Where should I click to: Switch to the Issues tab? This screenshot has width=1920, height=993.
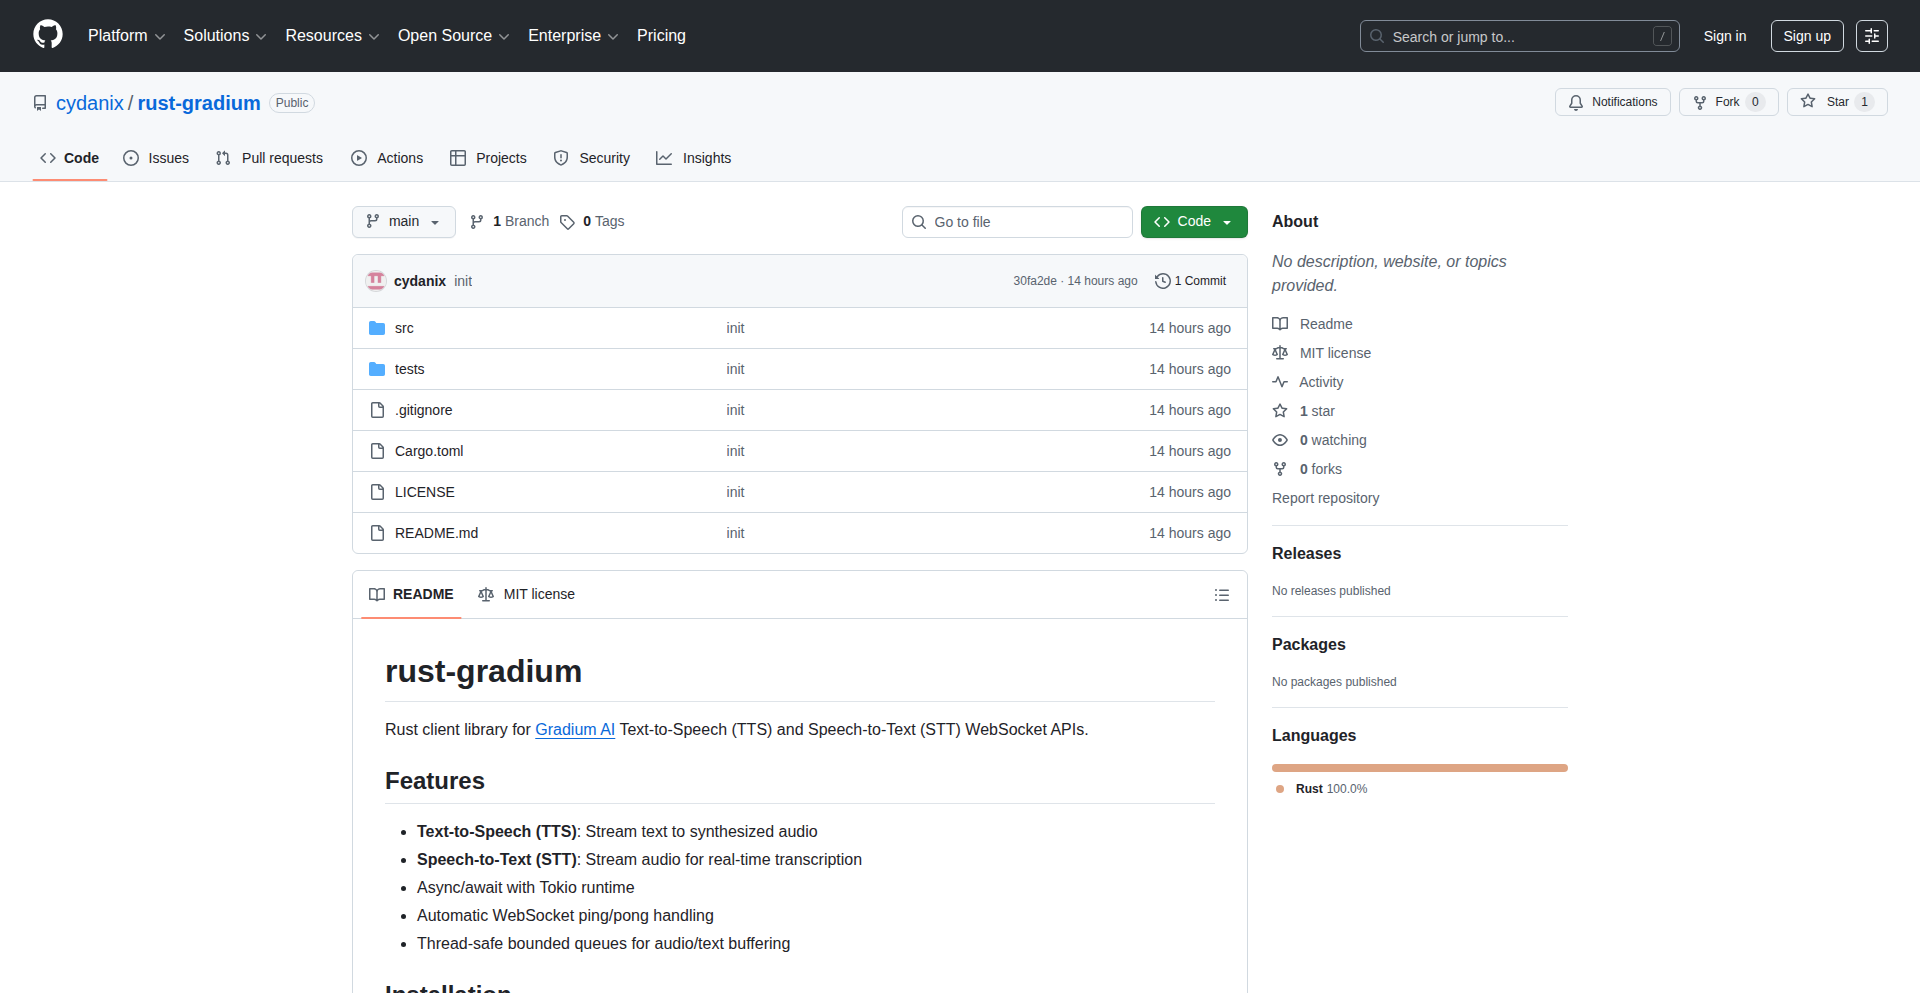click(x=156, y=158)
